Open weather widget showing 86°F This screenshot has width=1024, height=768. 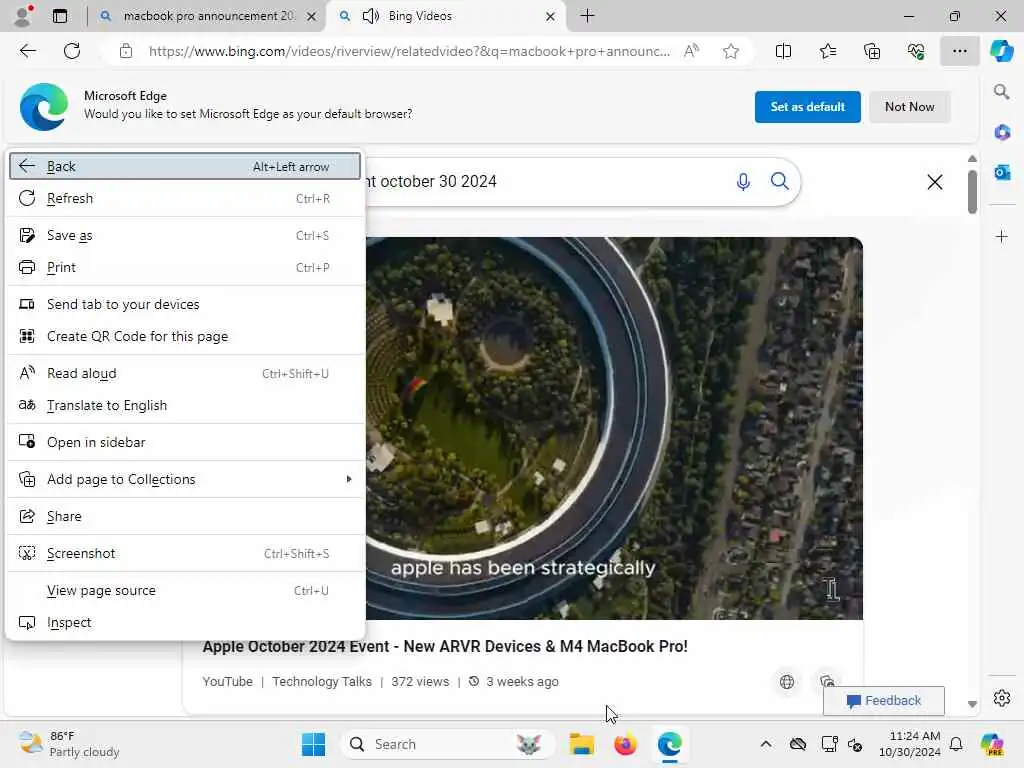click(69, 744)
